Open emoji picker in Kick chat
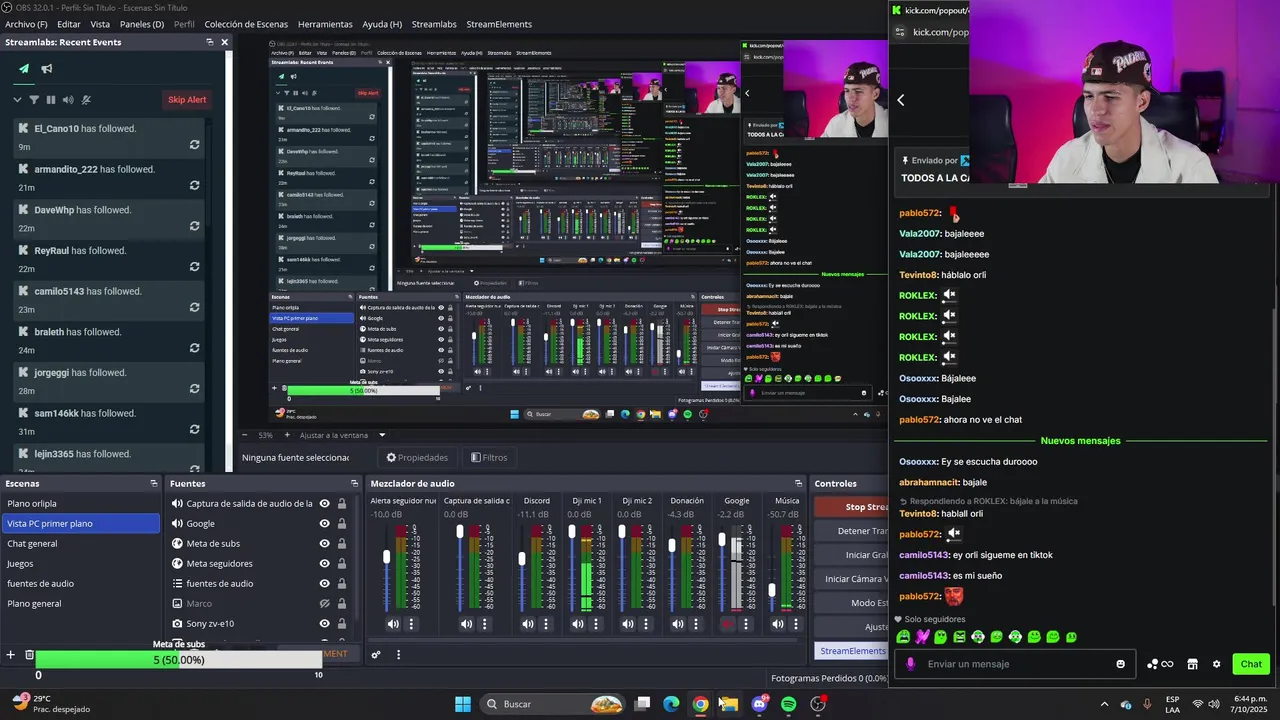Image resolution: width=1280 pixels, height=720 pixels. coord(1120,664)
